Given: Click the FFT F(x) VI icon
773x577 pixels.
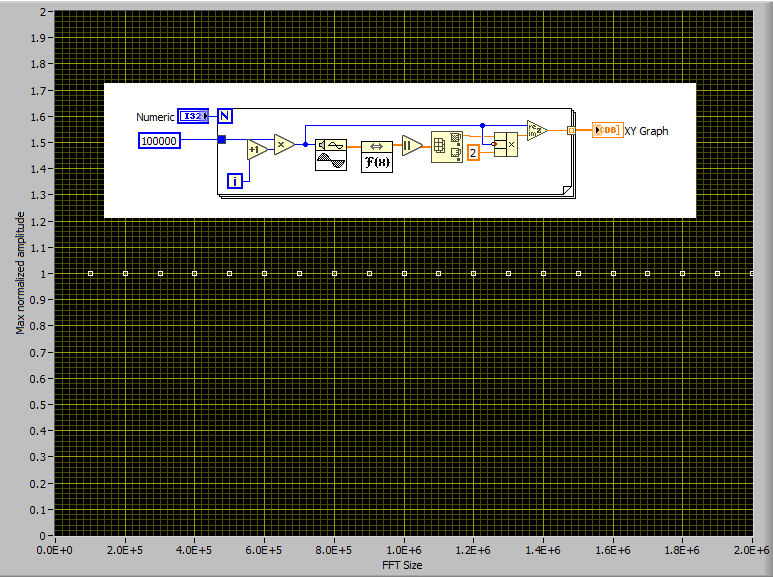Looking at the screenshot, I should coord(377,155).
